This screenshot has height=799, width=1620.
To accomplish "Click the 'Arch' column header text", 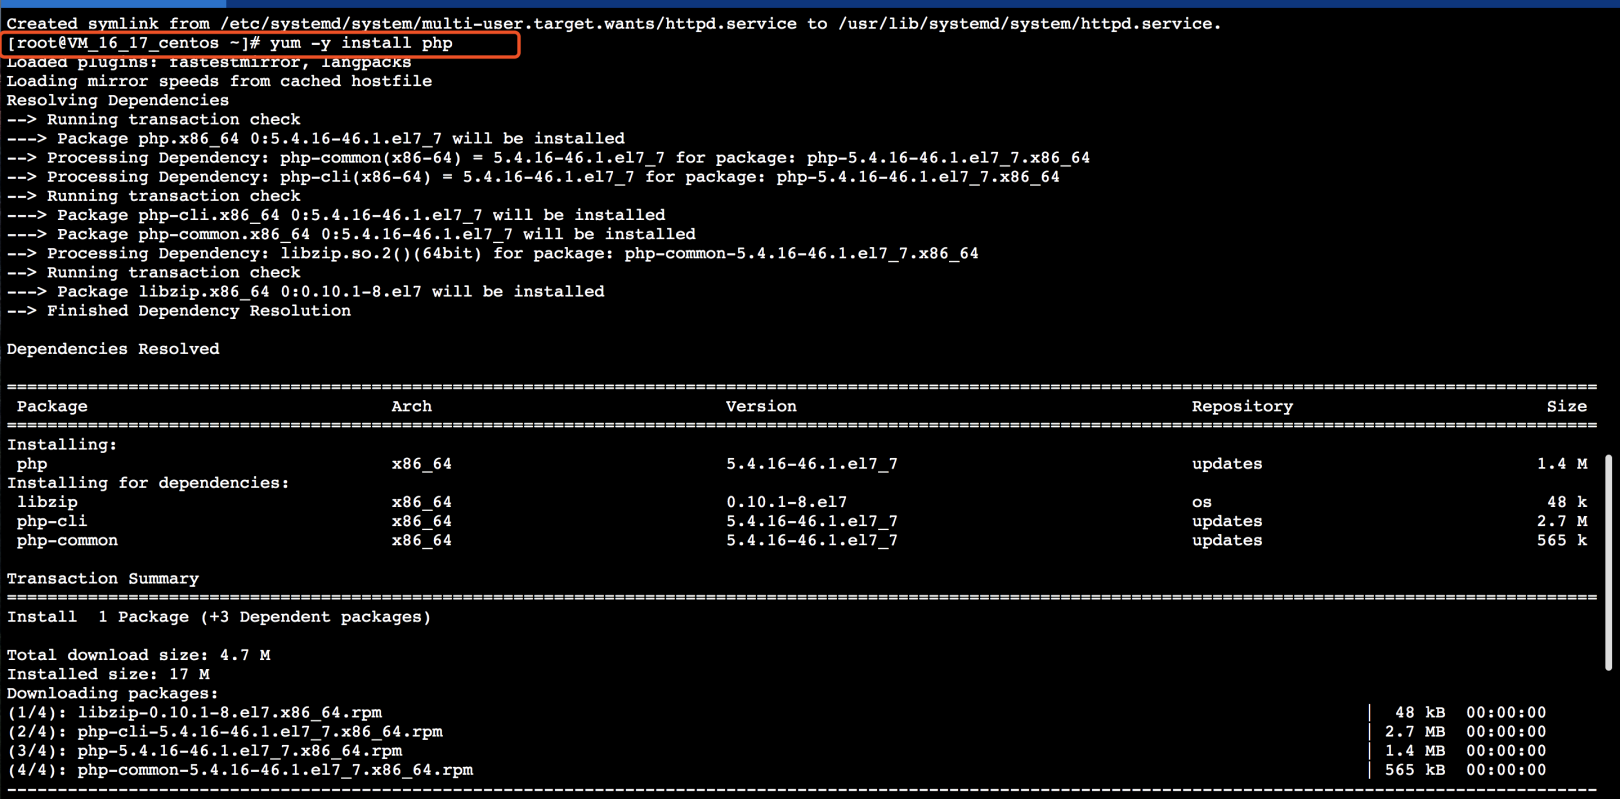I will (411, 406).
